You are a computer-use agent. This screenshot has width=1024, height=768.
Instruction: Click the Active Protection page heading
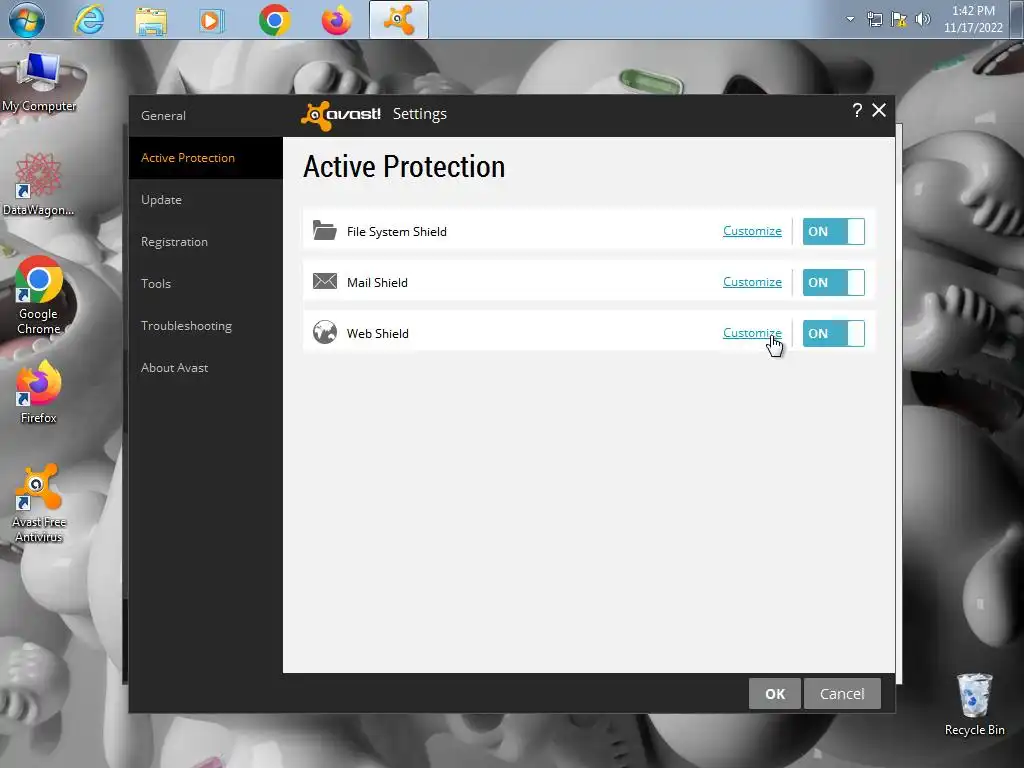pyautogui.click(x=404, y=167)
